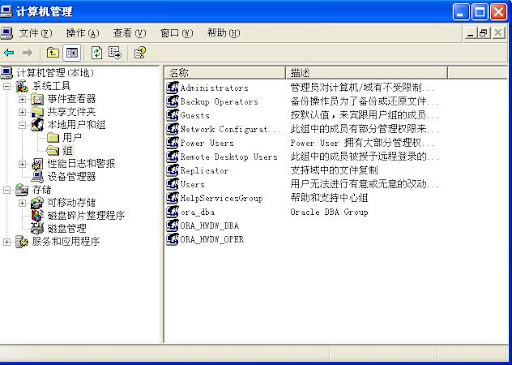This screenshot has width=512, height=365.
Task: Open the 查看(V) menu
Action: click(129, 33)
